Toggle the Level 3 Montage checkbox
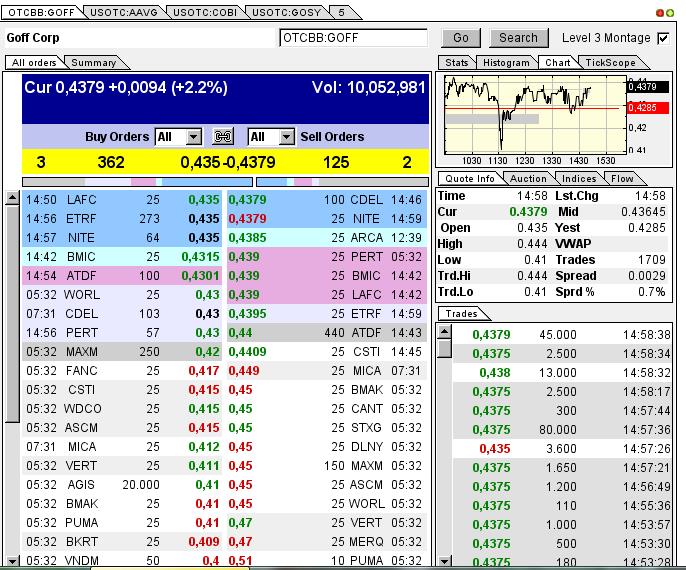Image resolution: width=686 pixels, height=570 pixels. pos(663,38)
